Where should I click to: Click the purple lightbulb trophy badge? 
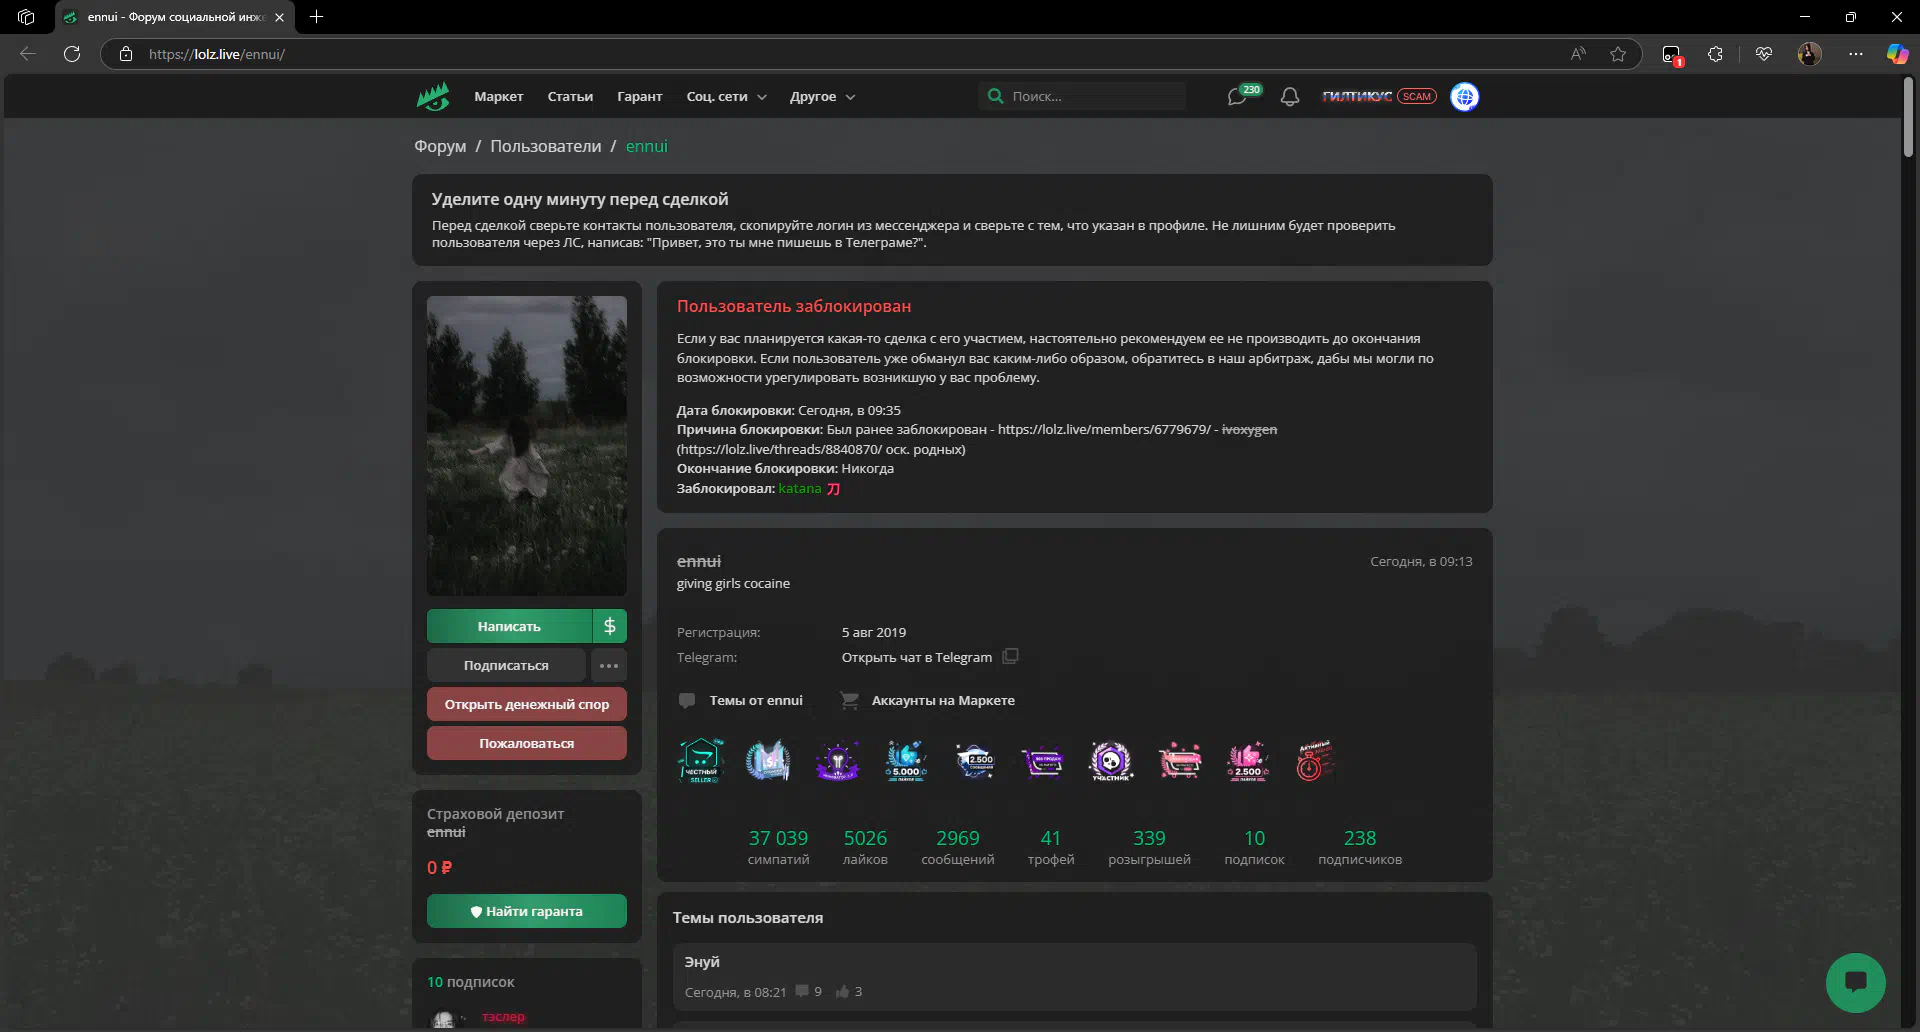coord(837,761)
